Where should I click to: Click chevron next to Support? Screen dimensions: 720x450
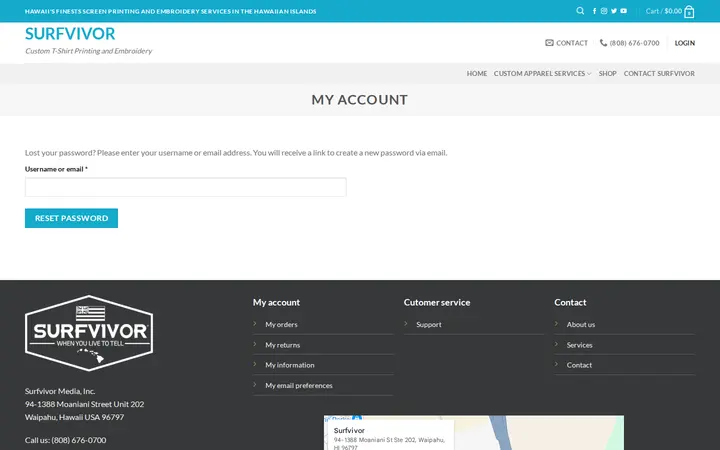point(406,324)
